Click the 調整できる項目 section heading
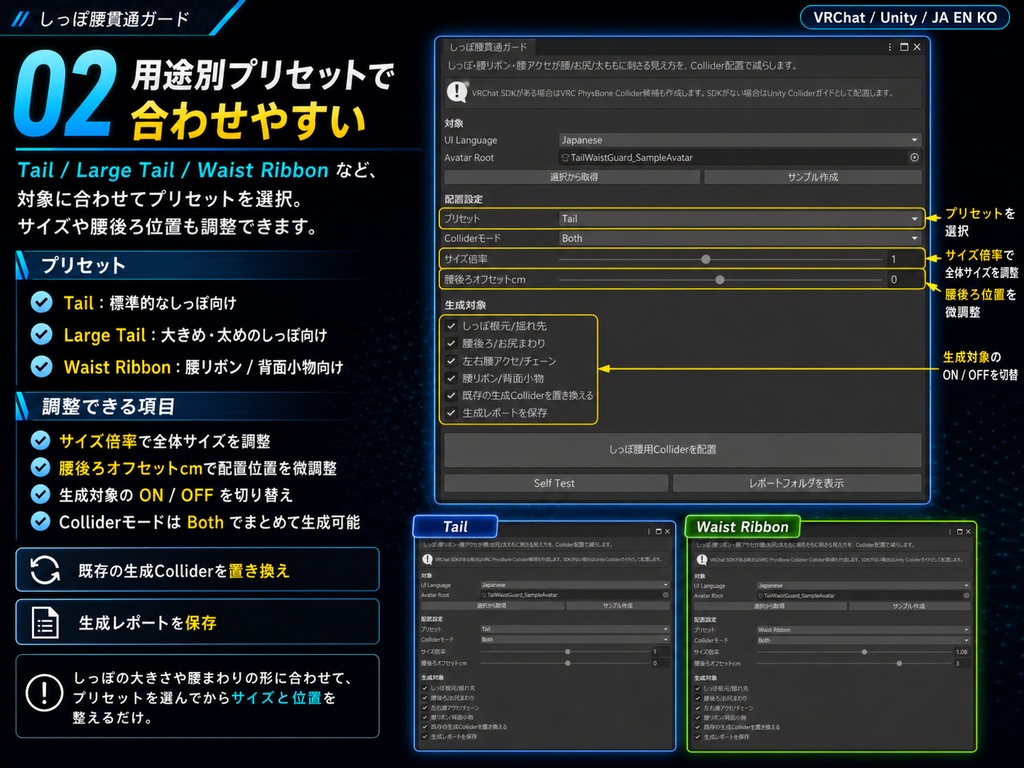Image resolution: width=1024 pixels, height=768 pixels. tap(108, 406)
